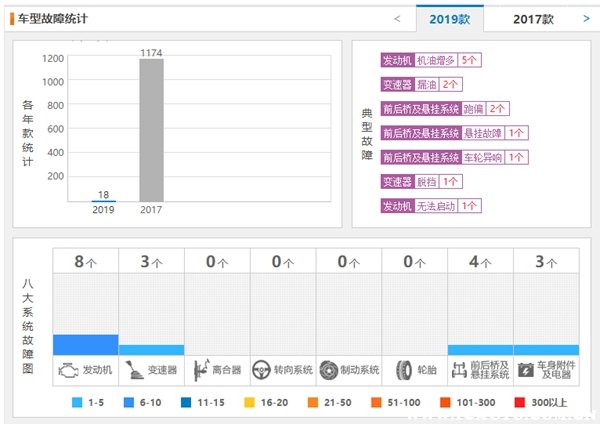Image resolution: width=600 pixels, height=424 pixels.
Task: Open the 发动机 机油增多 fault tag
Action: (x=431, y=60)
